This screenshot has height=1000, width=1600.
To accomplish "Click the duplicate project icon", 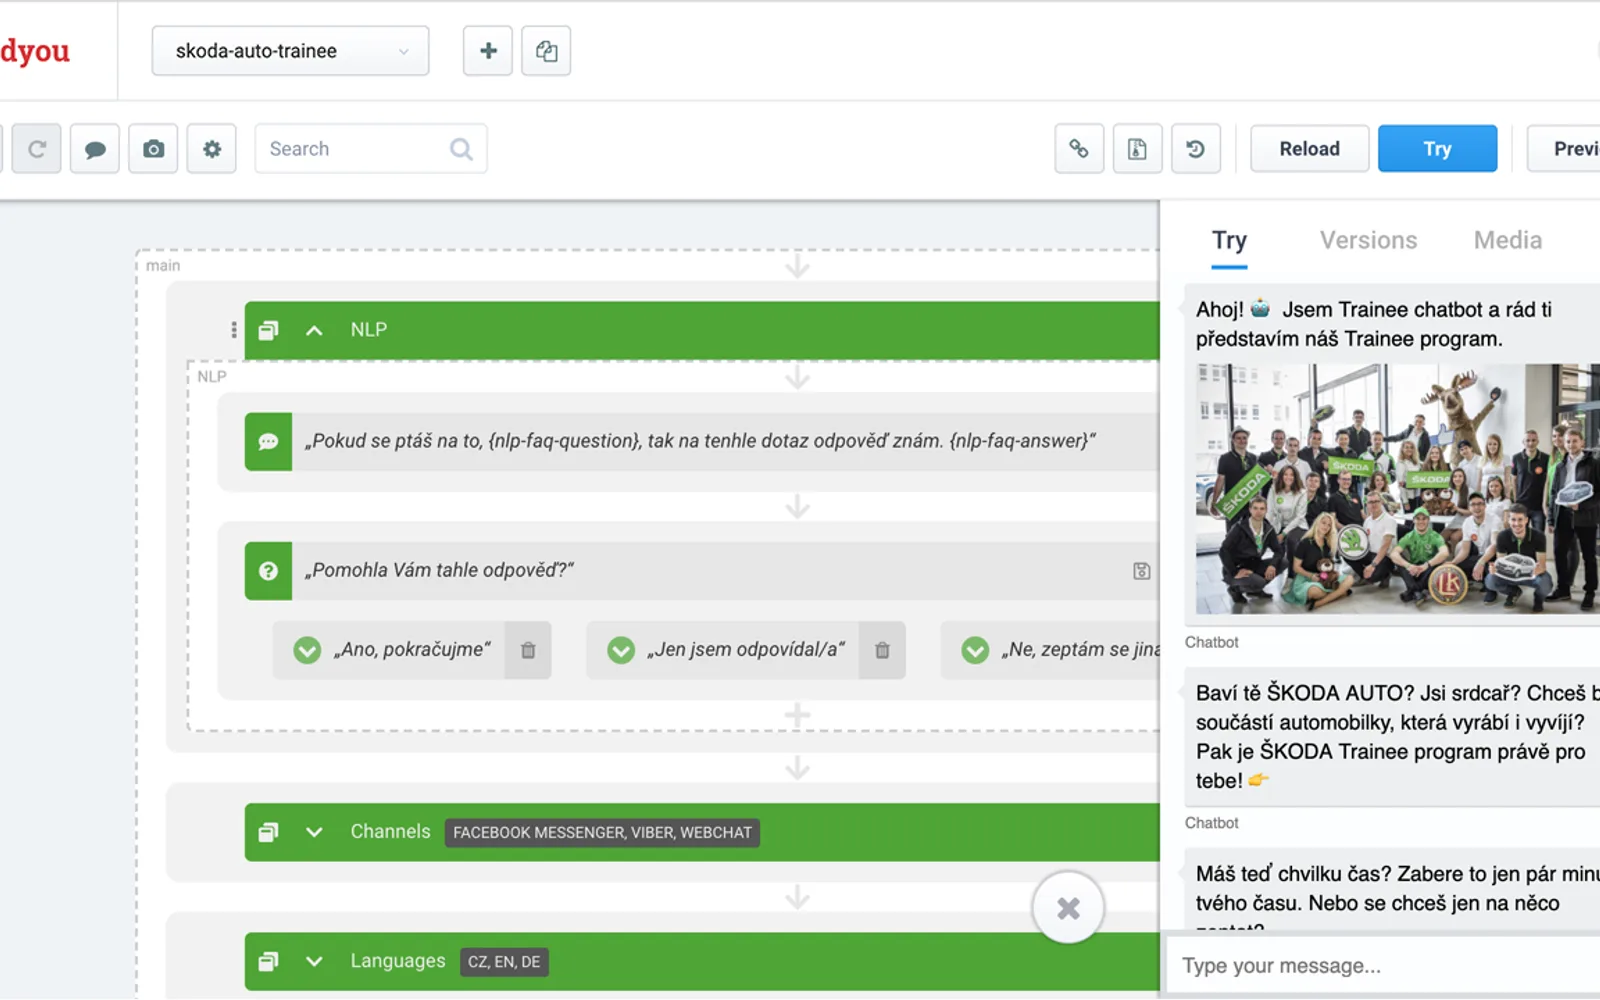I will tap(546, 51).
